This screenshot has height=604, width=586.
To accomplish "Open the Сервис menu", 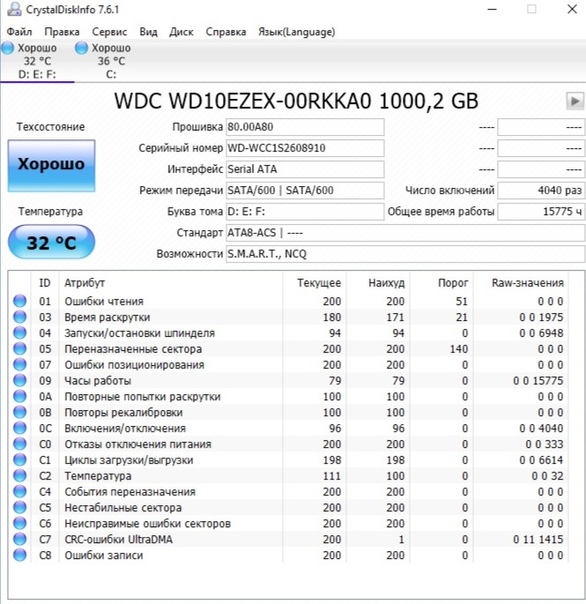I will point(109,32).
